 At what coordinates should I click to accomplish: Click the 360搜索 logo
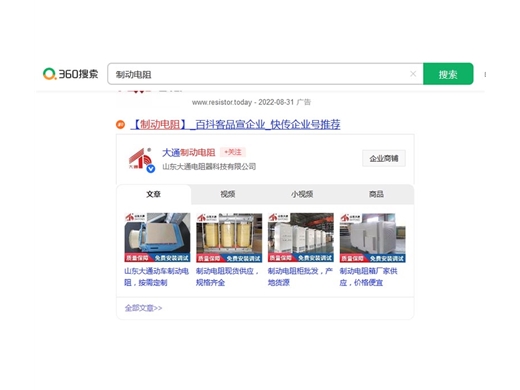pyautogui.click(x=71, y=74)
